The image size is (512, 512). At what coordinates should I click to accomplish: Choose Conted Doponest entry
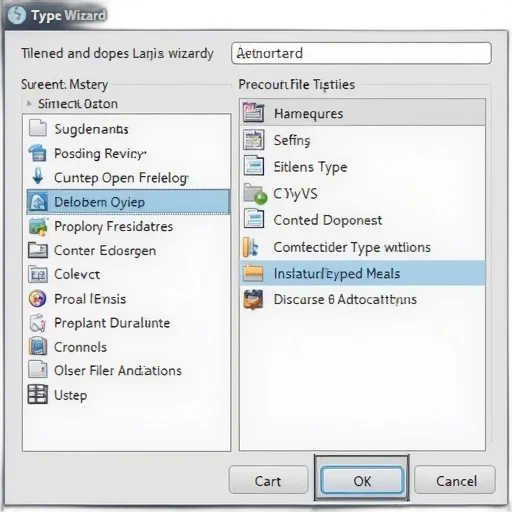pos(362,220)
